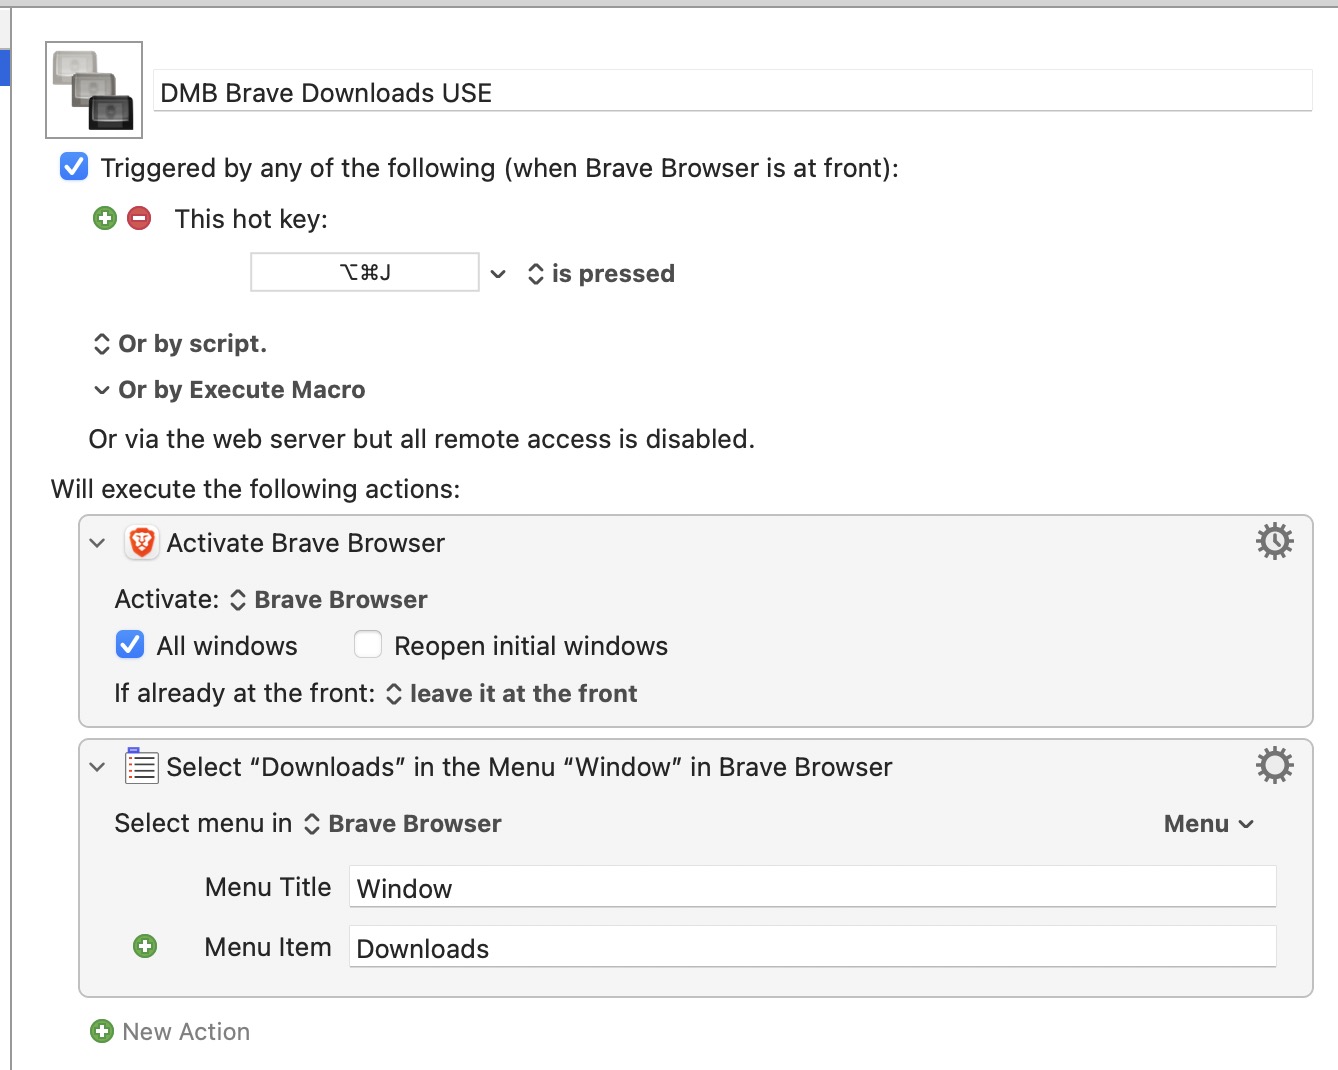Click the green New Action plus icon
1338x1070 pixels.
coord(102,1031)
